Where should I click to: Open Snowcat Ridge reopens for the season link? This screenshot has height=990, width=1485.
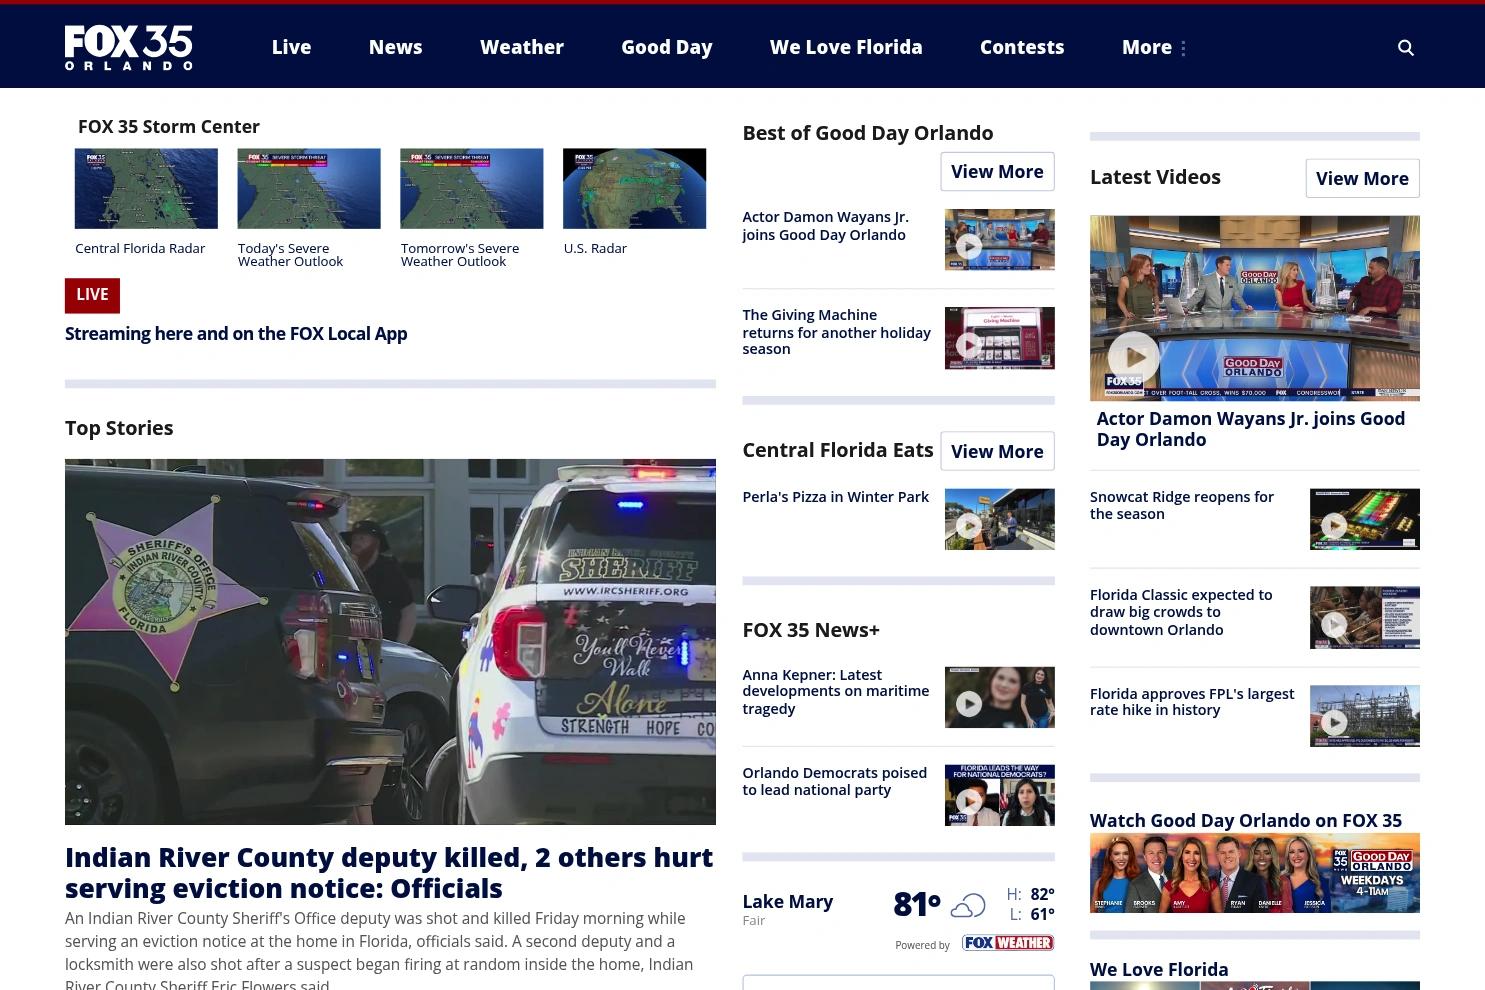1181,505
